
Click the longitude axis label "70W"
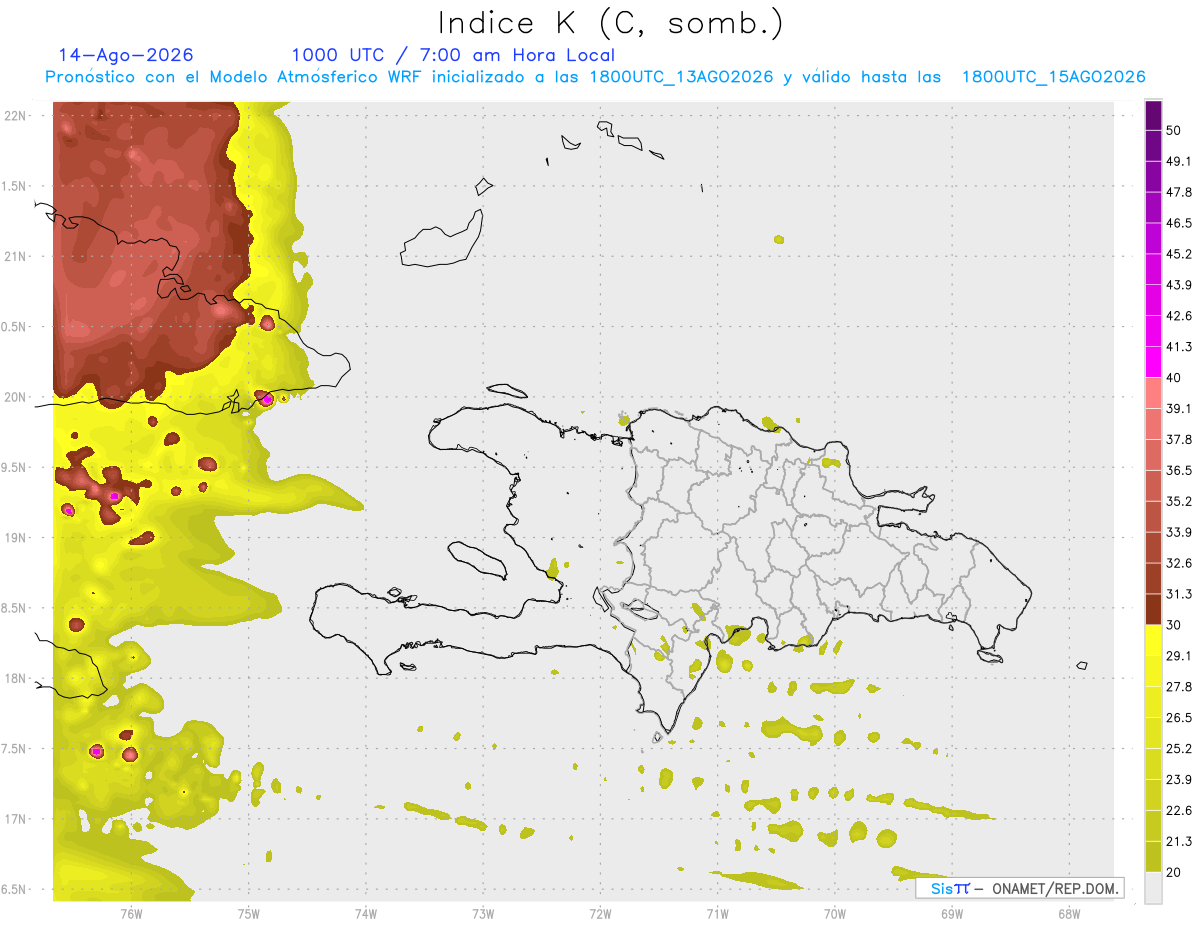[834, 914]
